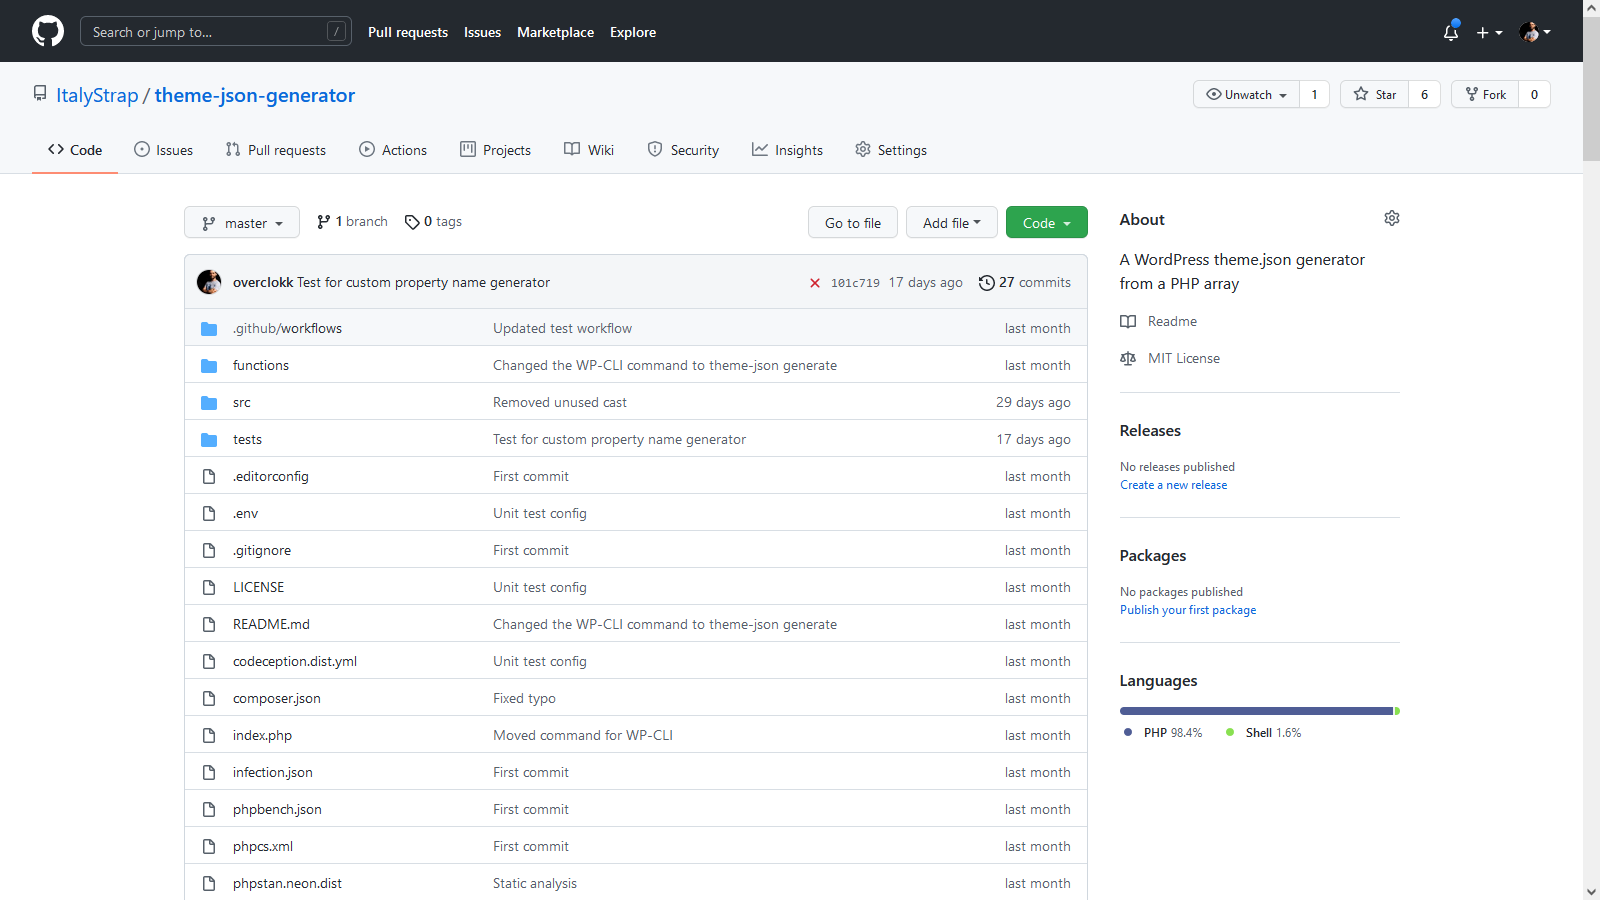Click Pull requests in the top navigation

click(x=408, y=32)
